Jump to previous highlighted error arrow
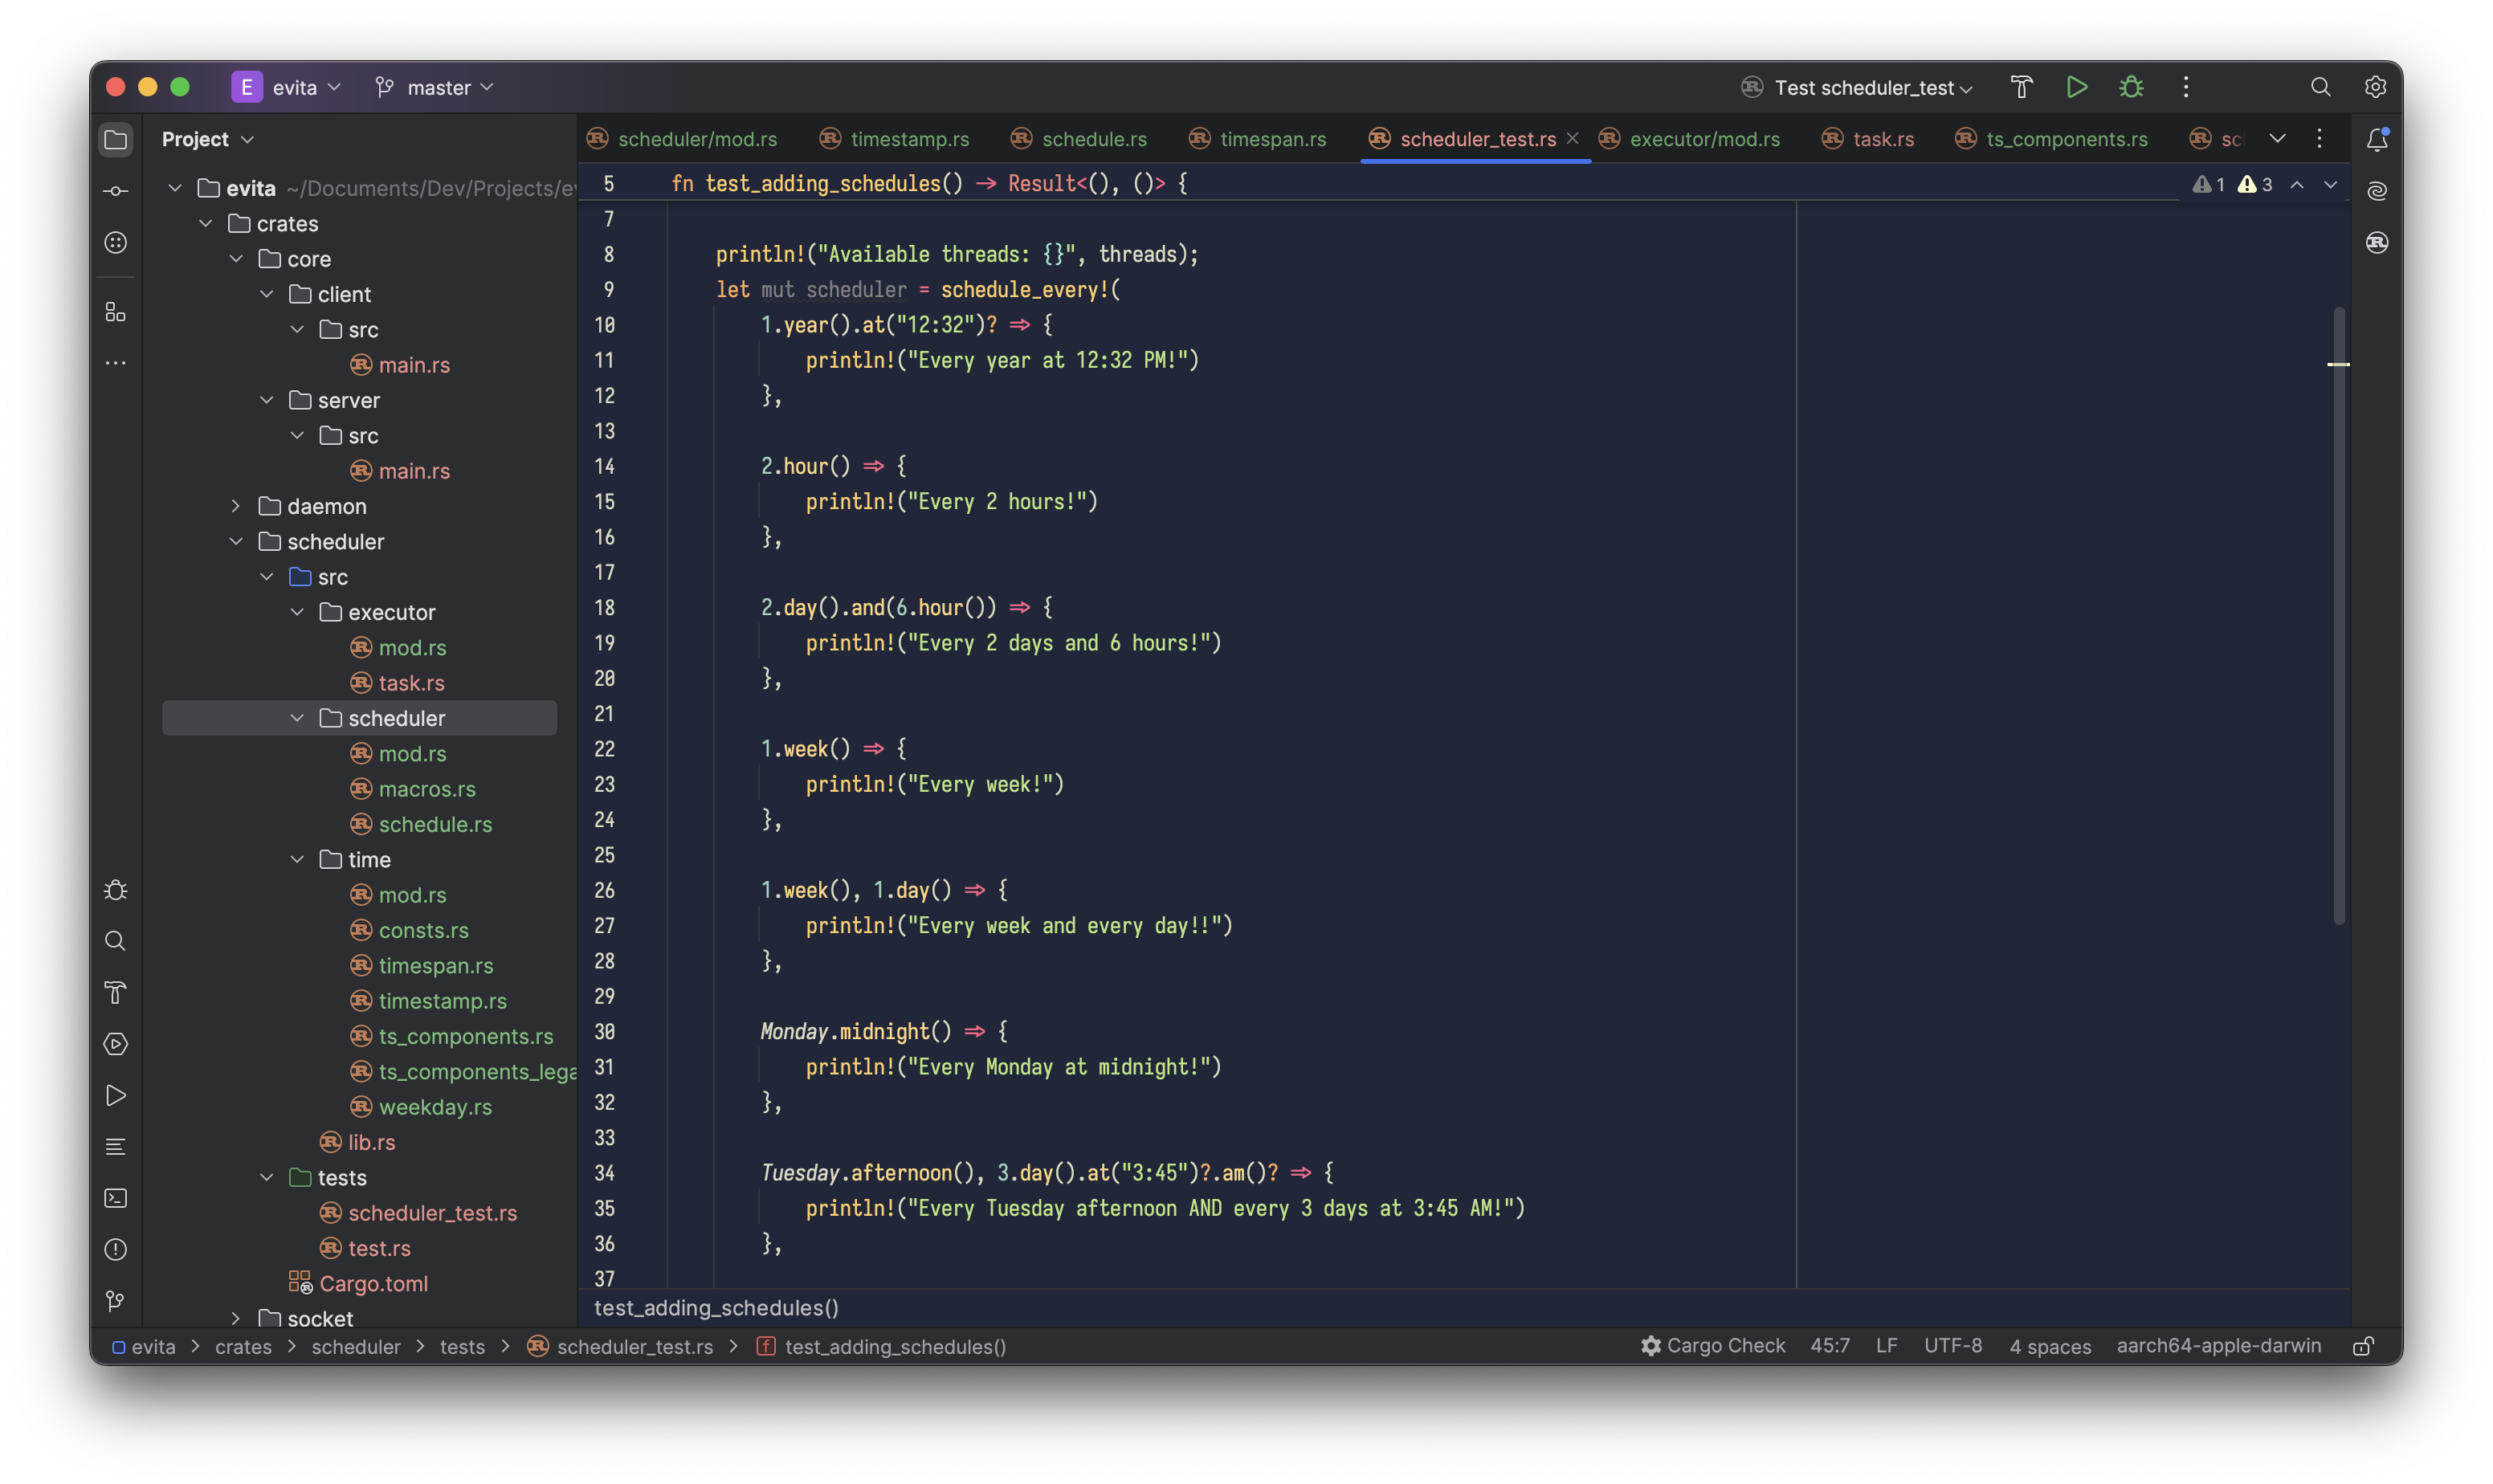Viewport: 2493px width, 1484px height. point(2297,184)
